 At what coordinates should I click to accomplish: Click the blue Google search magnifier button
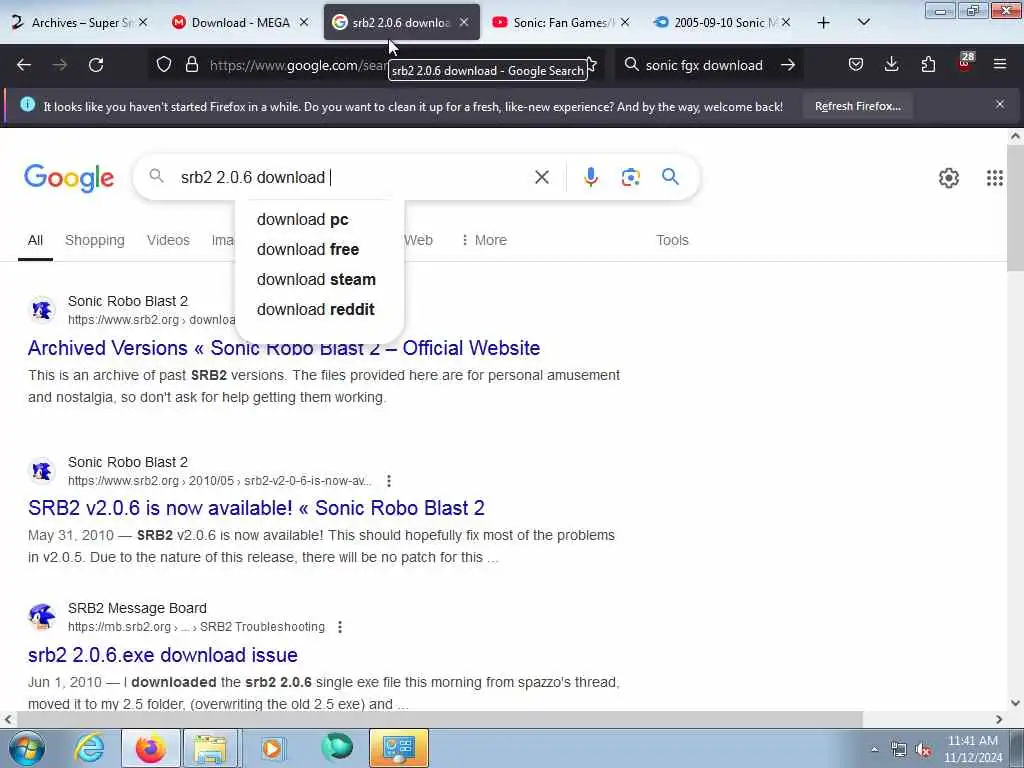[670, 176]
